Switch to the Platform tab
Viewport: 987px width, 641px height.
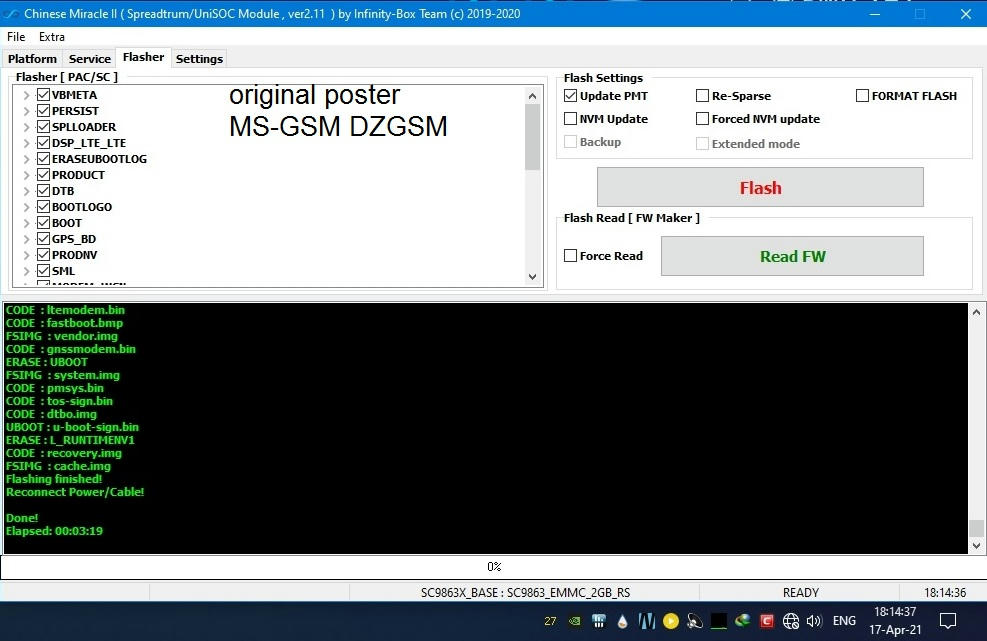(32, 59)
